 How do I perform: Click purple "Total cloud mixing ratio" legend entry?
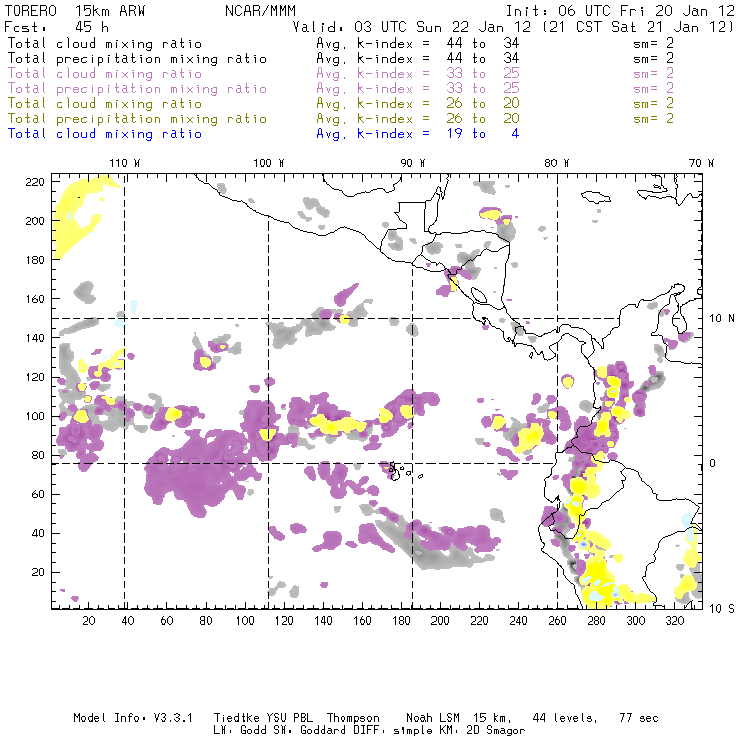pos(105,74)
